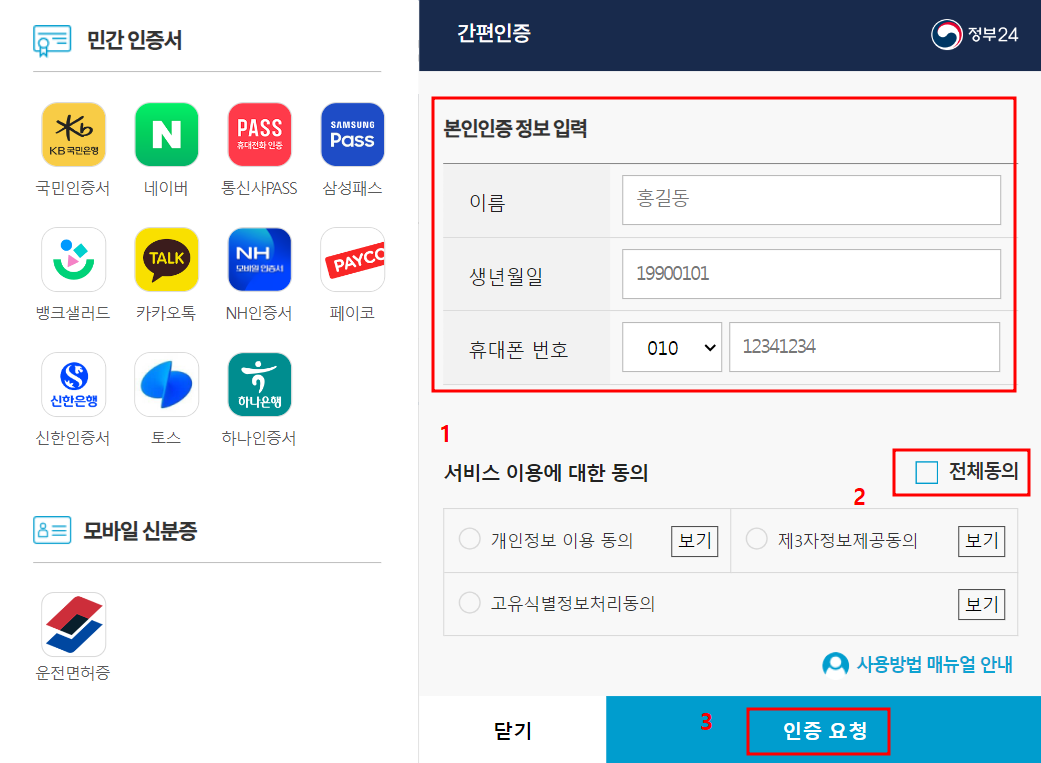
Task: Click the 통신사PASS label text
Action: 259,189
